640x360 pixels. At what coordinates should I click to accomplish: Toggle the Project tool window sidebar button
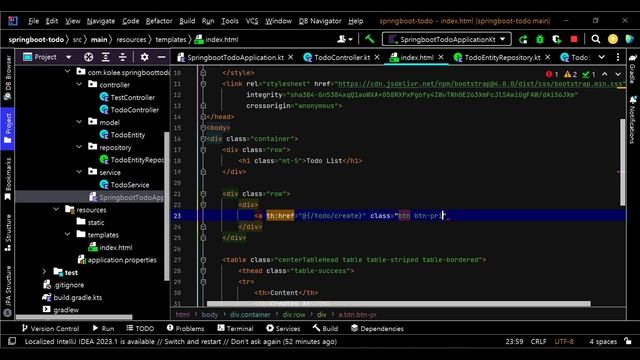[7, 128]
